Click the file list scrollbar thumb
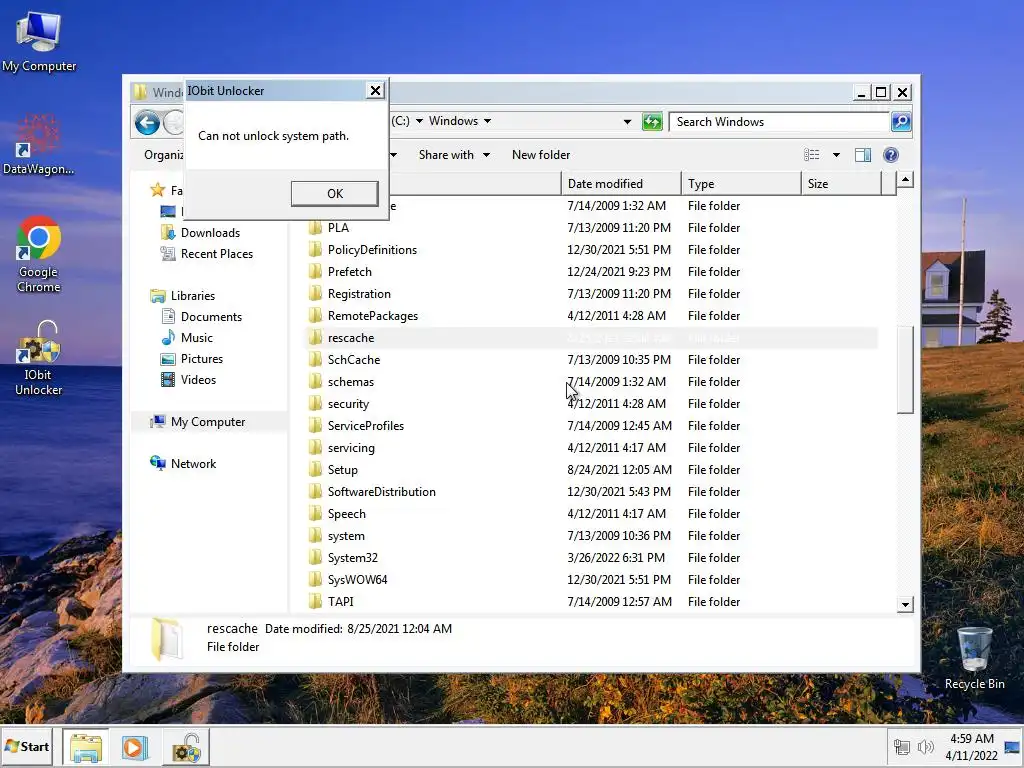 click(x=905, y=369)
